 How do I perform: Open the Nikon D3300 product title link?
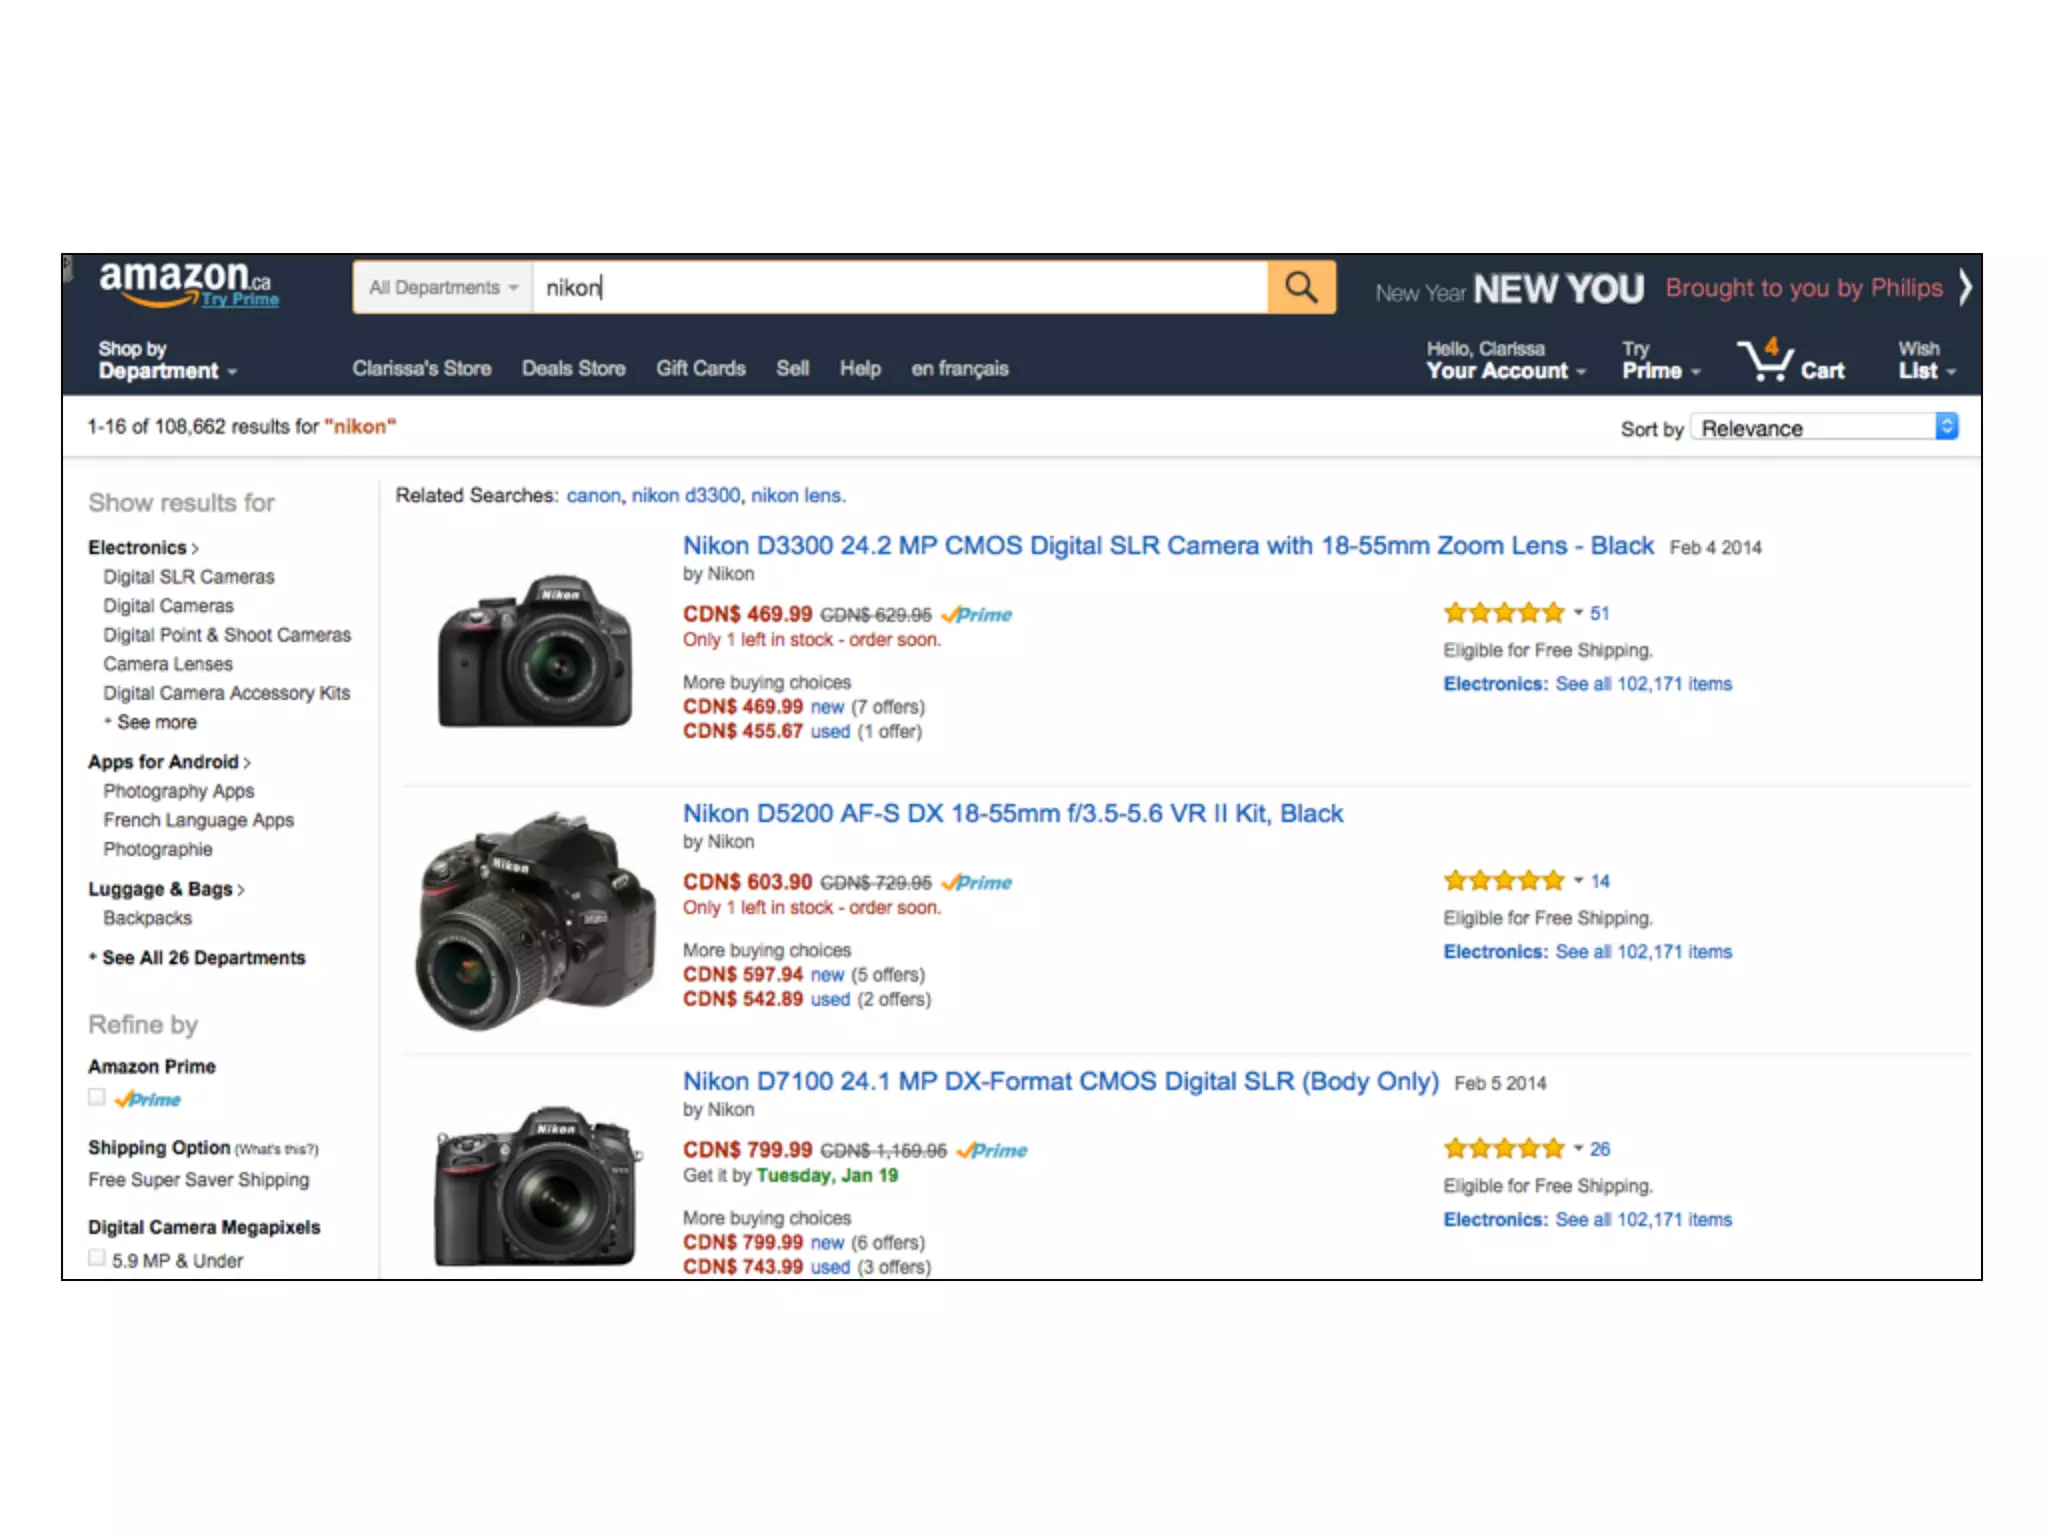(1167, 546)
